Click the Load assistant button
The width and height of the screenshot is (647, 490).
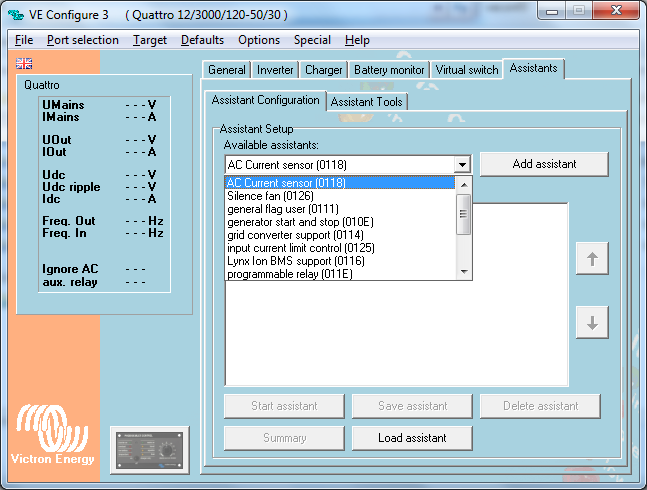click(412, 438)
